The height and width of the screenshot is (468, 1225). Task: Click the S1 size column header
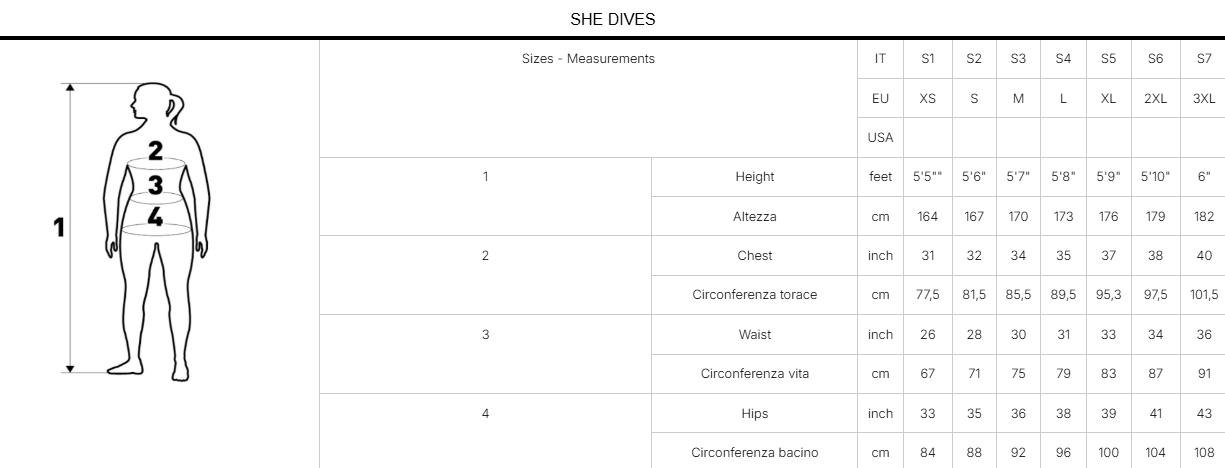pos(928,59)
